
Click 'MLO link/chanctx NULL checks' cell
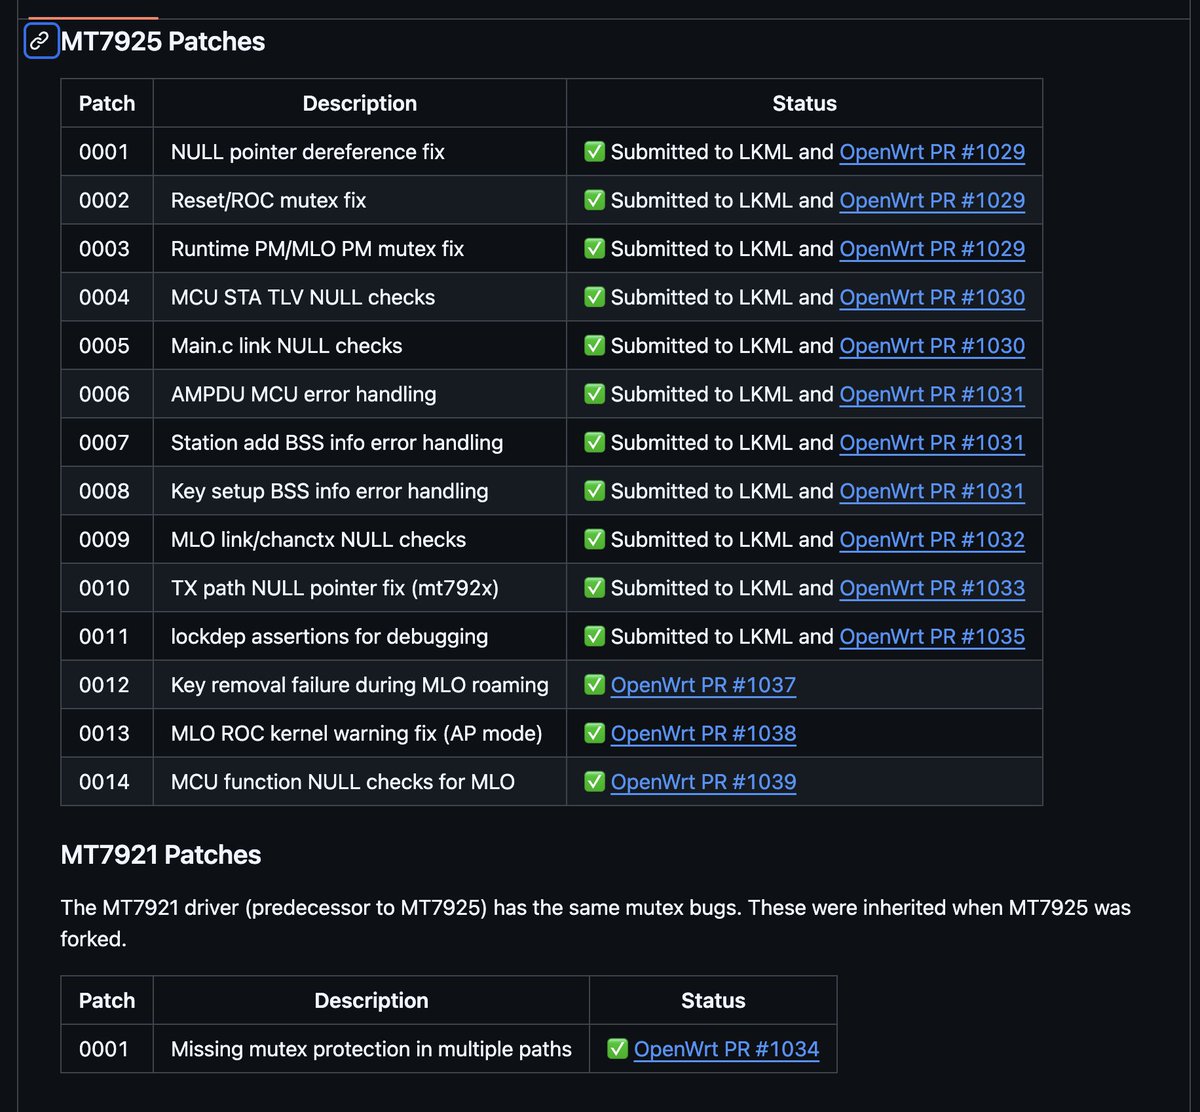pos(360,539)
